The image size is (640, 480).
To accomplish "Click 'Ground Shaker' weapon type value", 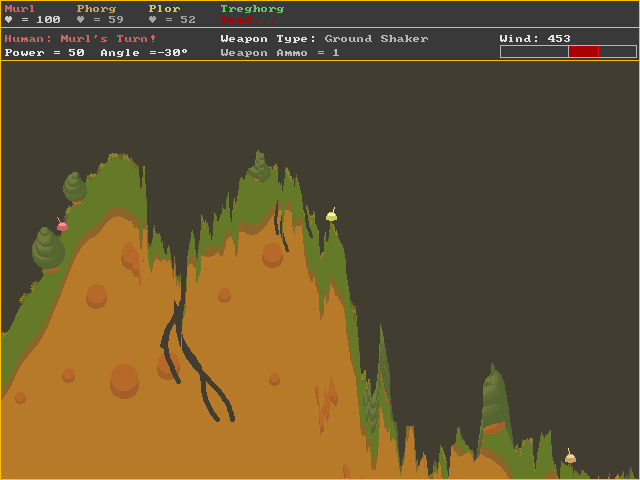I will tap(376, 39).
